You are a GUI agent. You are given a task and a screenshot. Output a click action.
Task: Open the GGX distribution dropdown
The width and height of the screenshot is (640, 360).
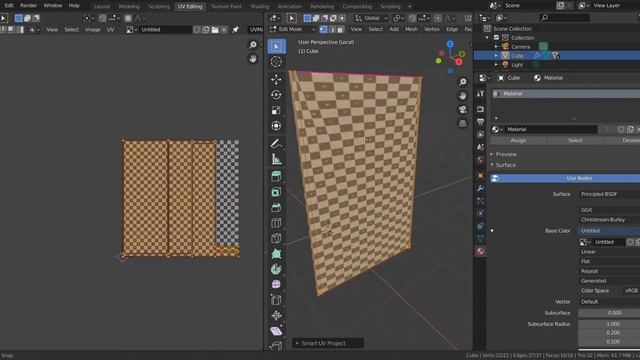point(609,210)
